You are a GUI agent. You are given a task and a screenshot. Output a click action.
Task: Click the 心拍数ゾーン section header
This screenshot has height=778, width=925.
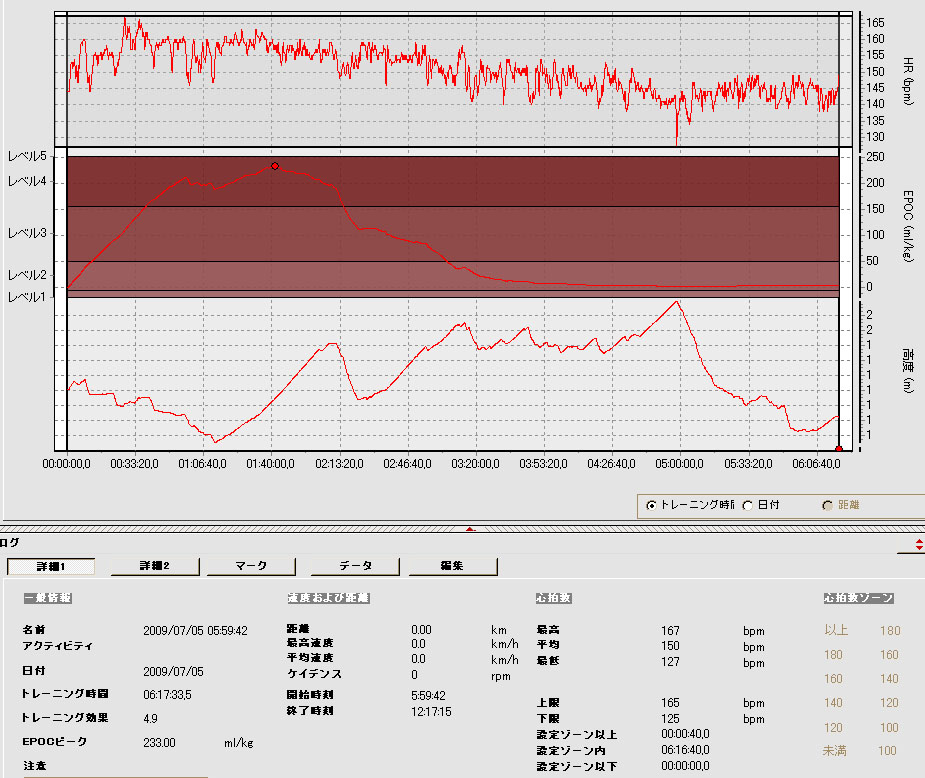tap(858, 598)
